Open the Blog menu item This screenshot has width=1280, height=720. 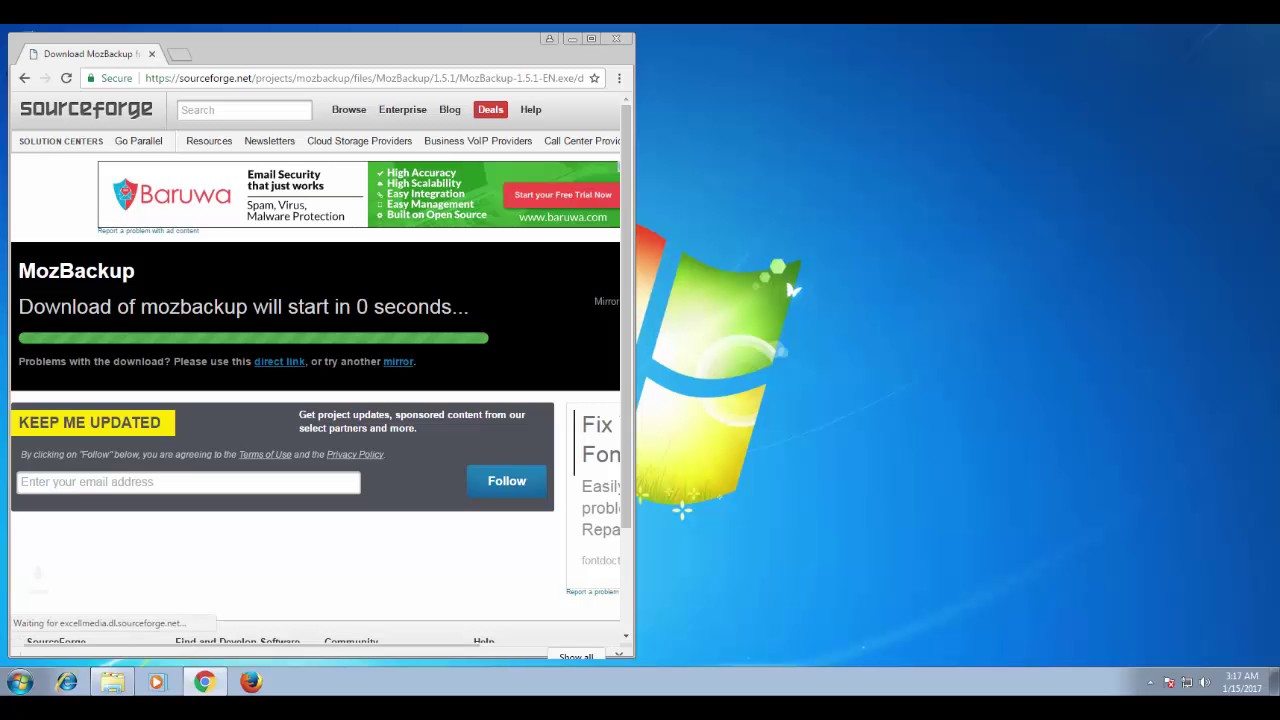(x=450, y=110)
